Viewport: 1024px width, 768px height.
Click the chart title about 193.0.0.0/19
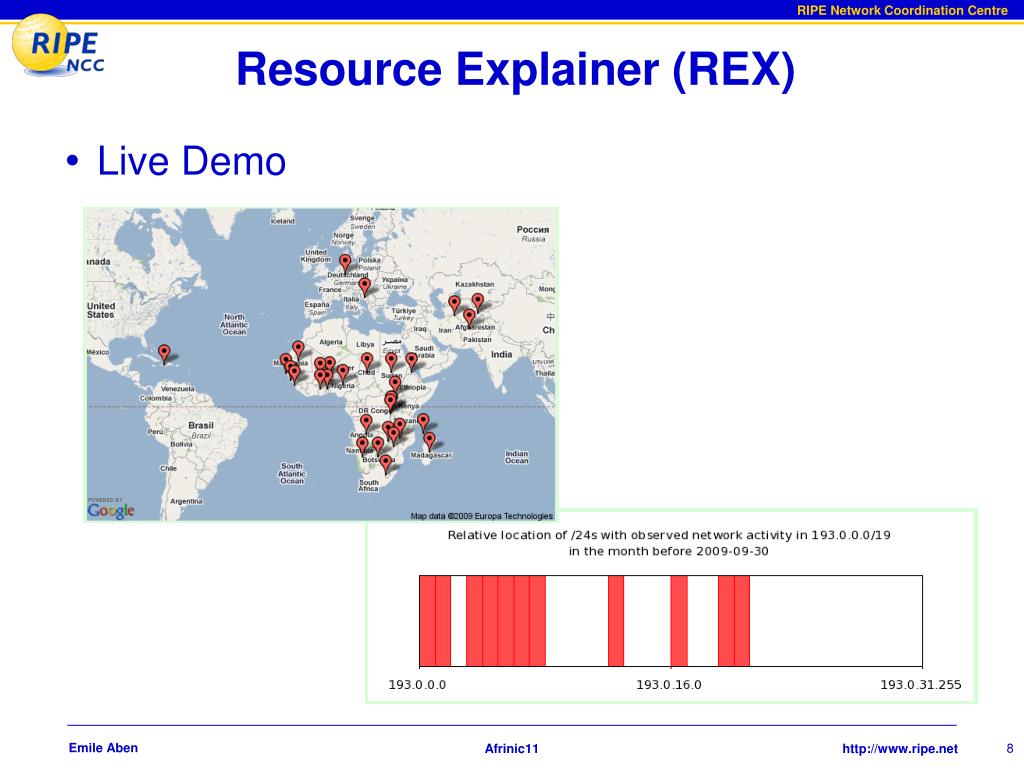(669, 543)
